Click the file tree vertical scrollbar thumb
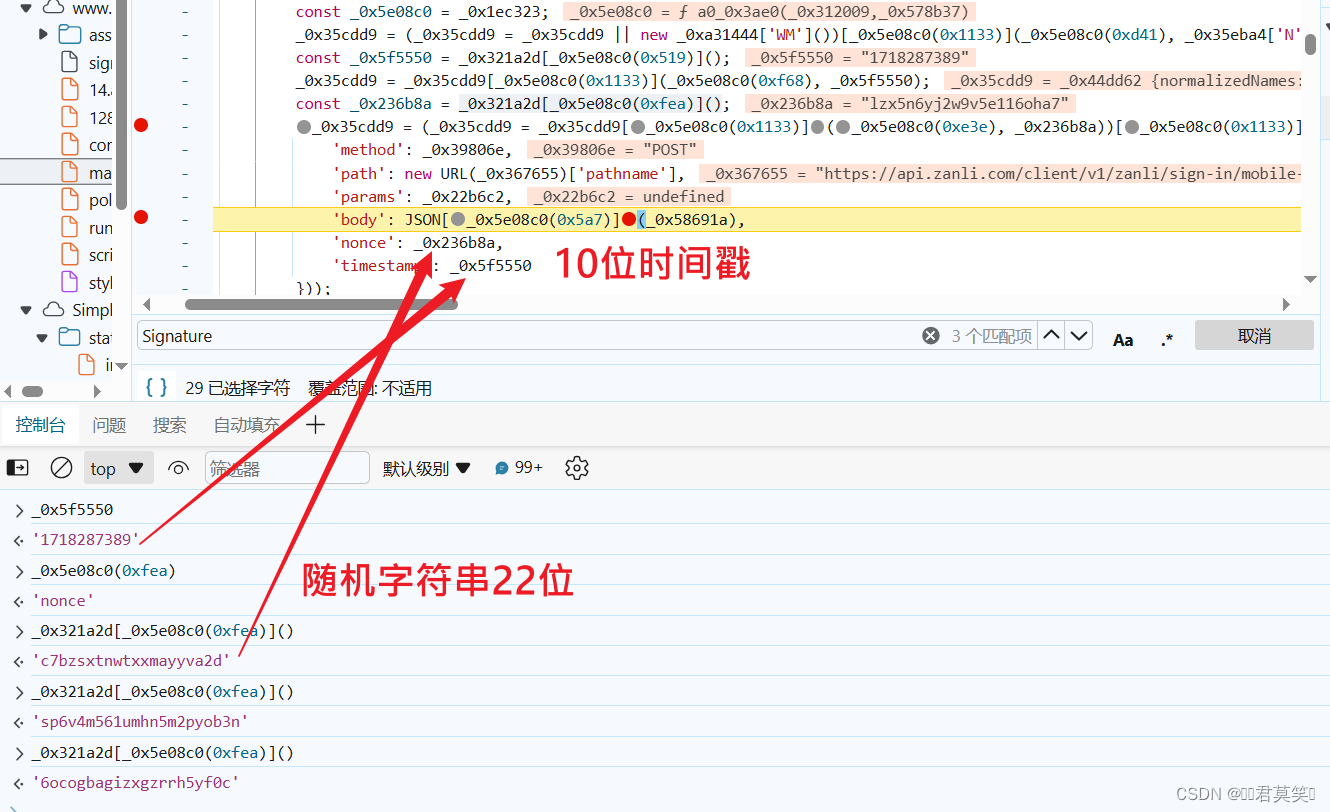The image size is (1330, 812). click(x=121, y=105)
